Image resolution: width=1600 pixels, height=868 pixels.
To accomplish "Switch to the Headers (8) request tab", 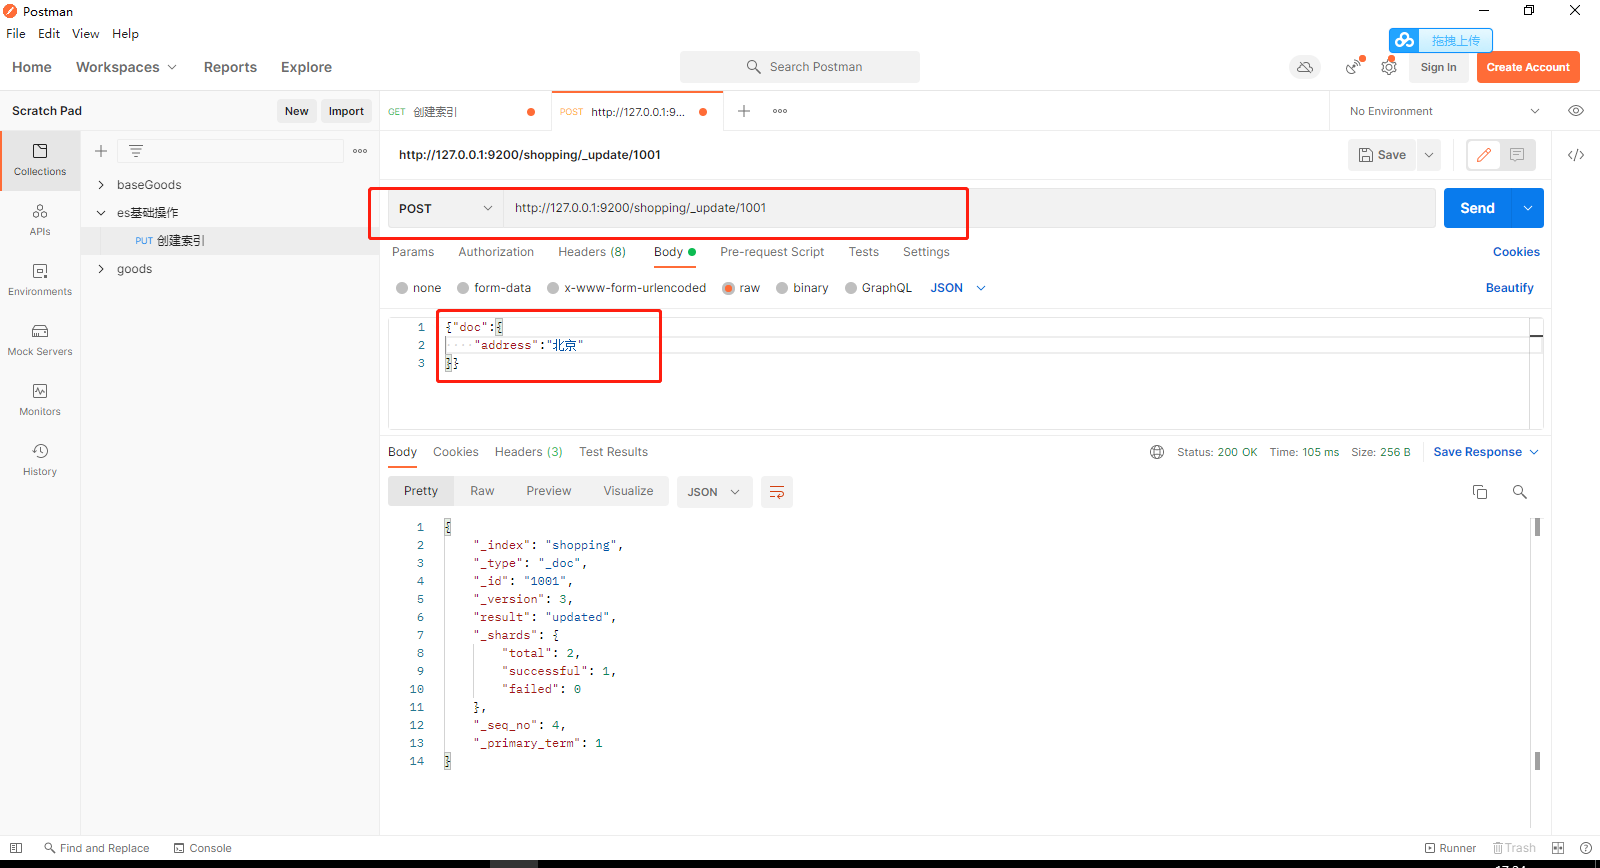I will pos(592,252).
